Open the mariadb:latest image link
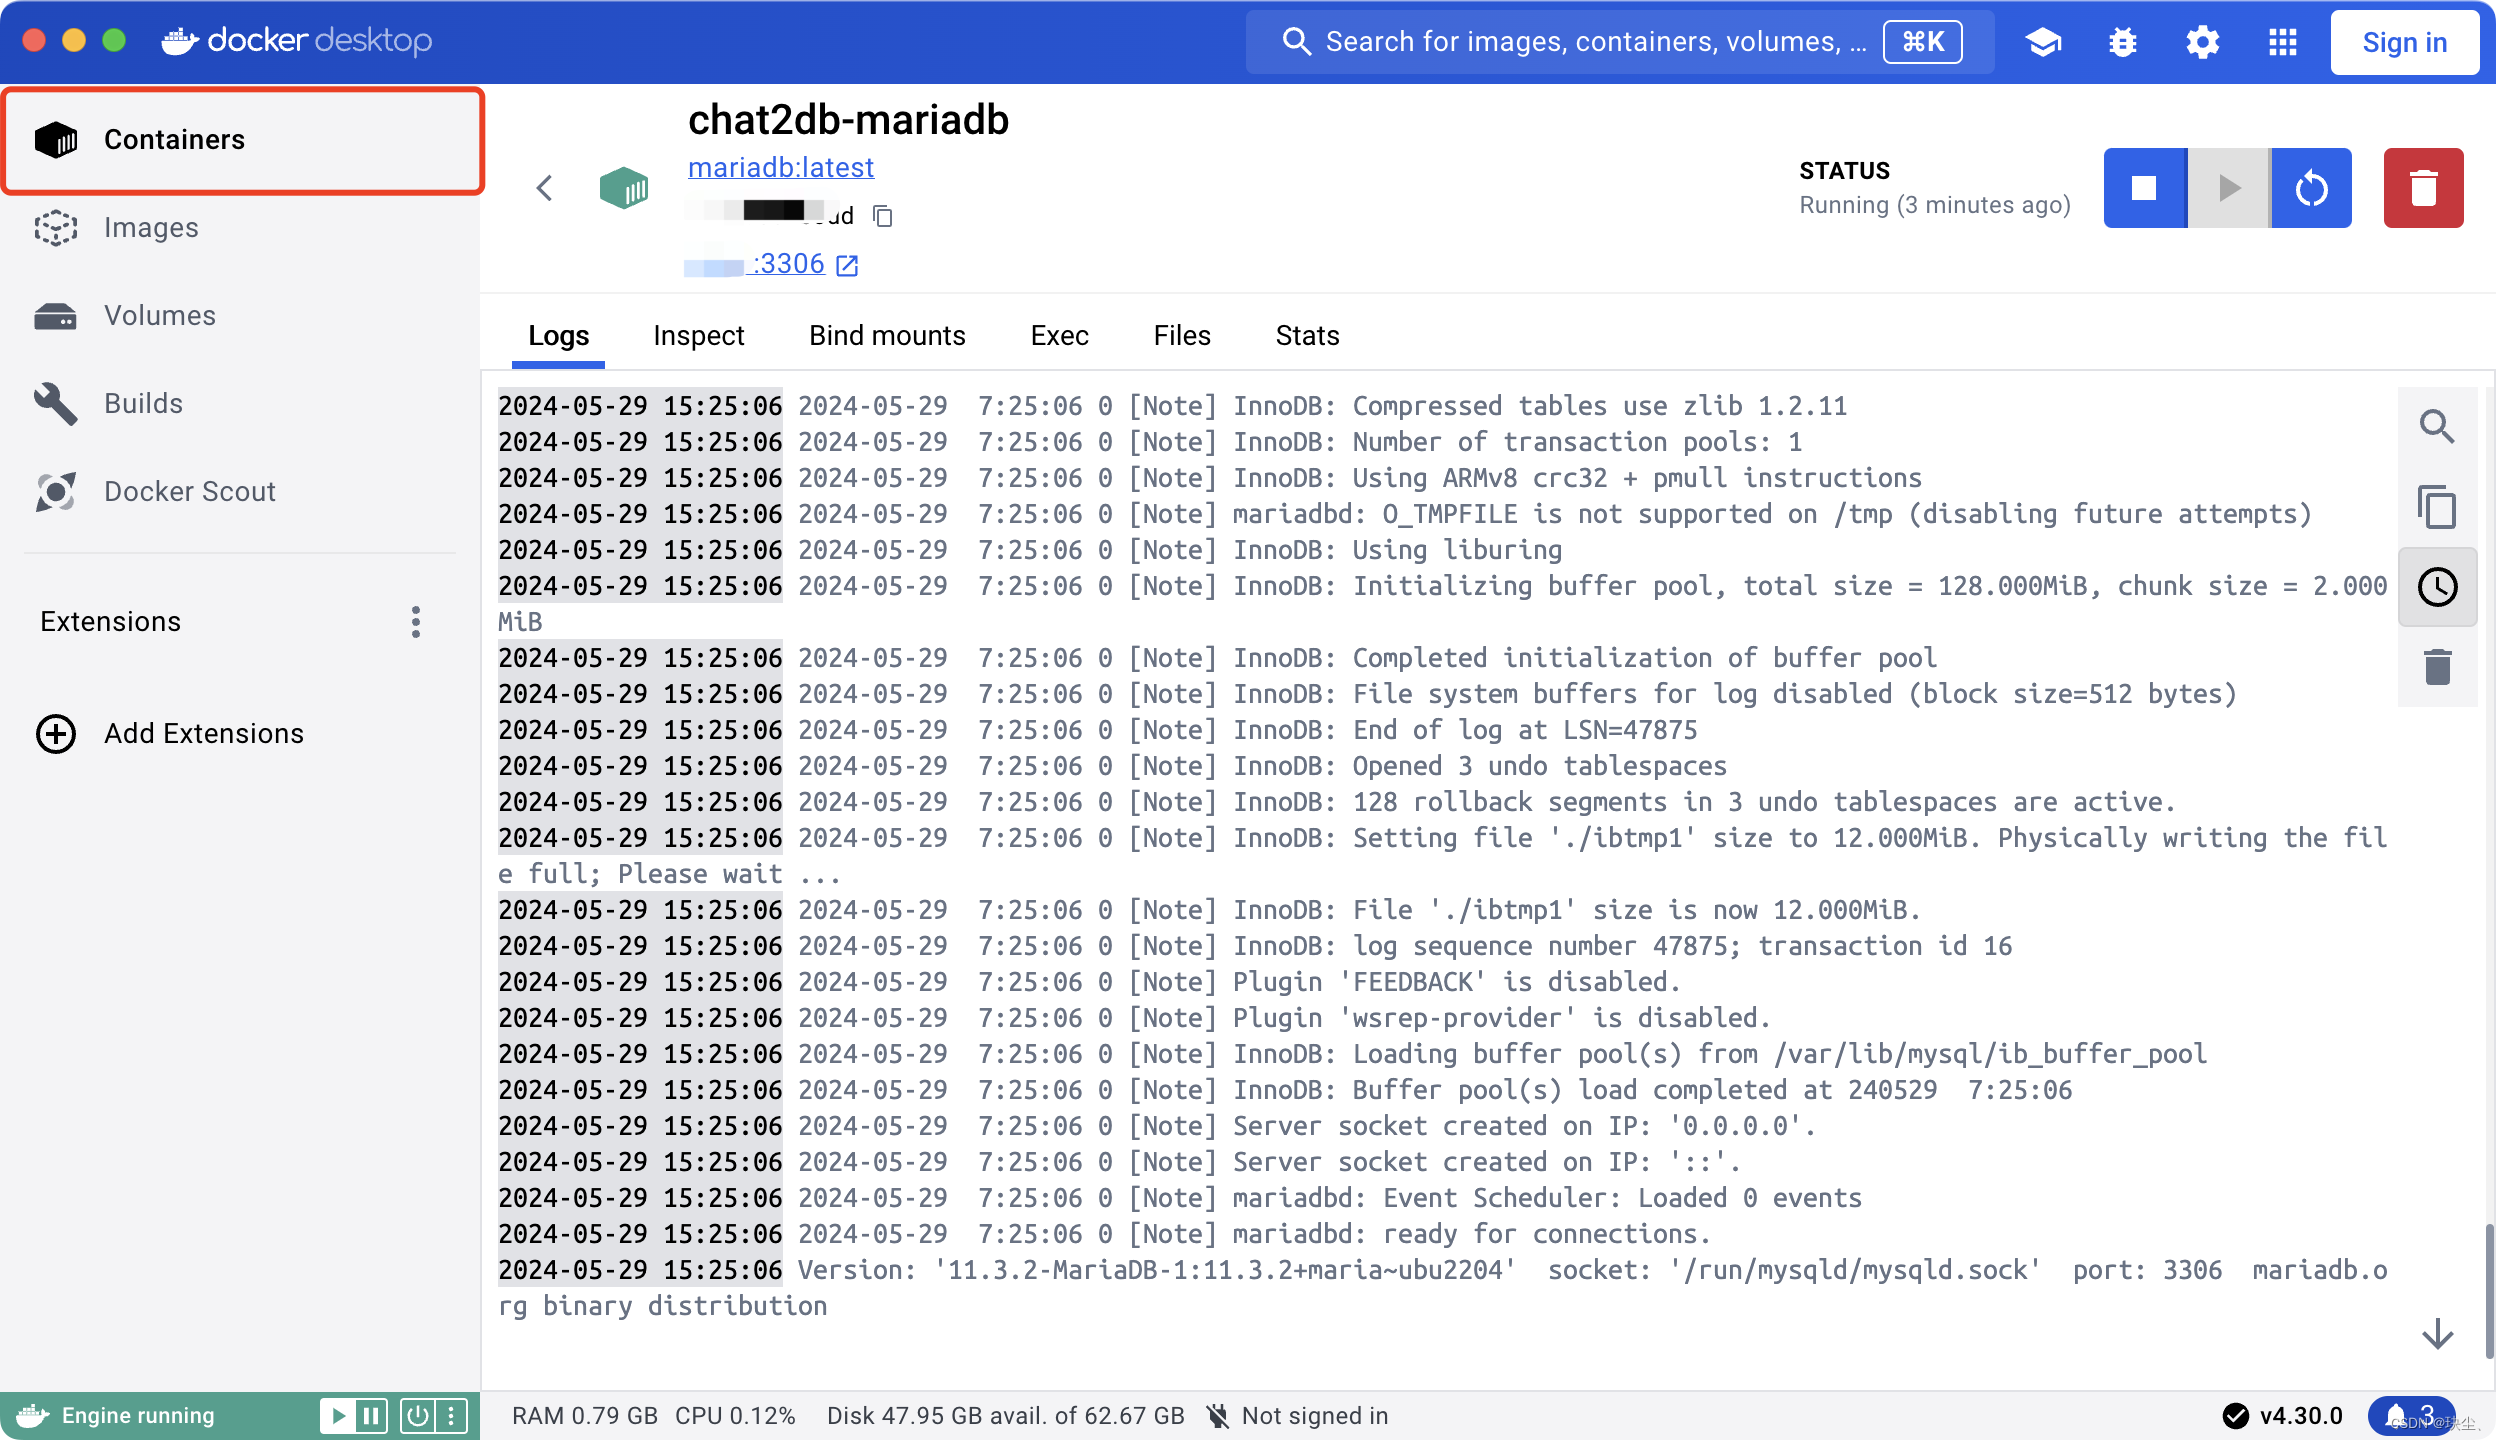 click(x=781, y=167)
